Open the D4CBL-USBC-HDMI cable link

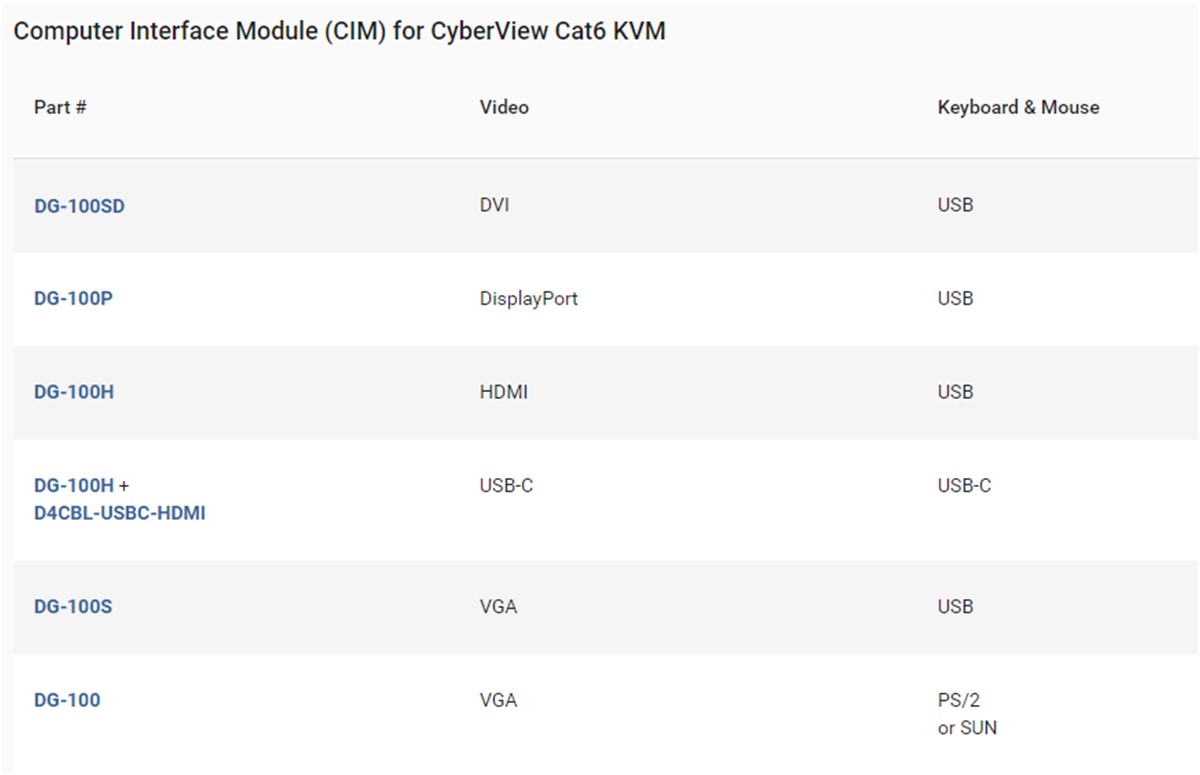[120, 514]
